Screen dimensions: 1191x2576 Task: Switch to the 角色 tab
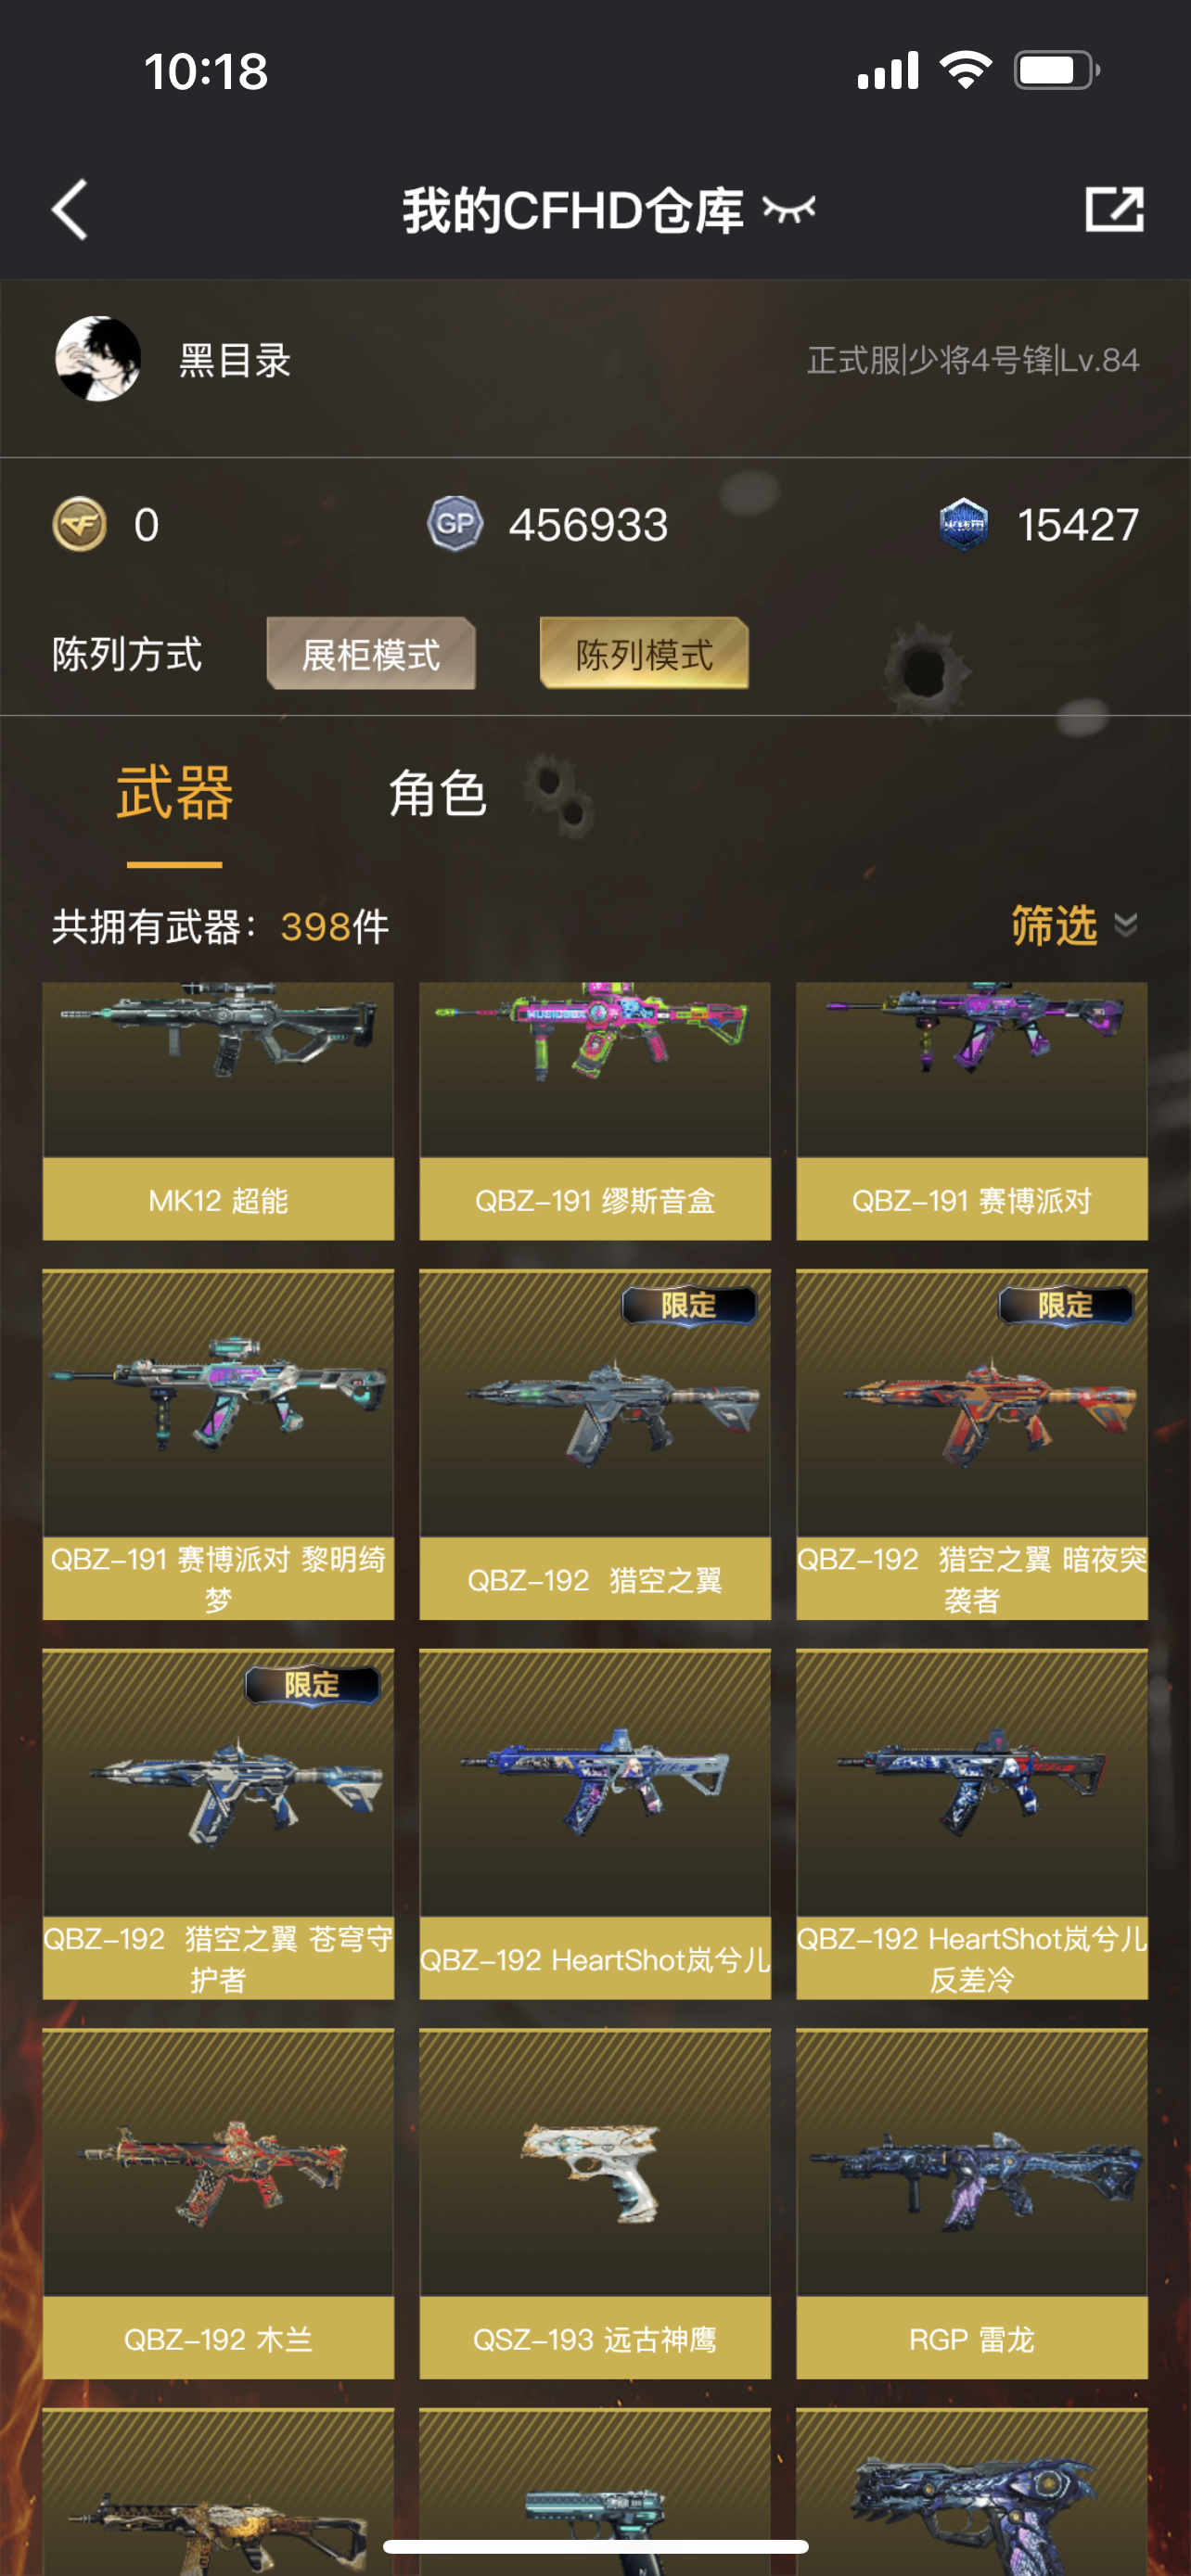click(438, 794)
